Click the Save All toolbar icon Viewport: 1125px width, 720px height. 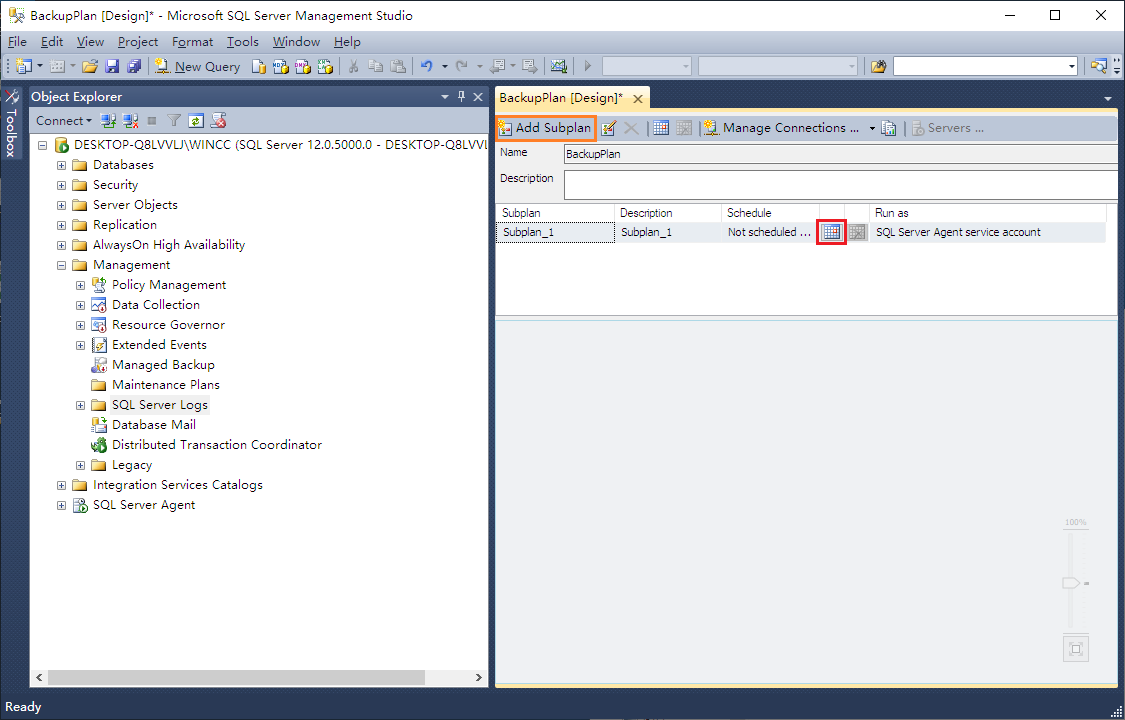click(134, 67)
